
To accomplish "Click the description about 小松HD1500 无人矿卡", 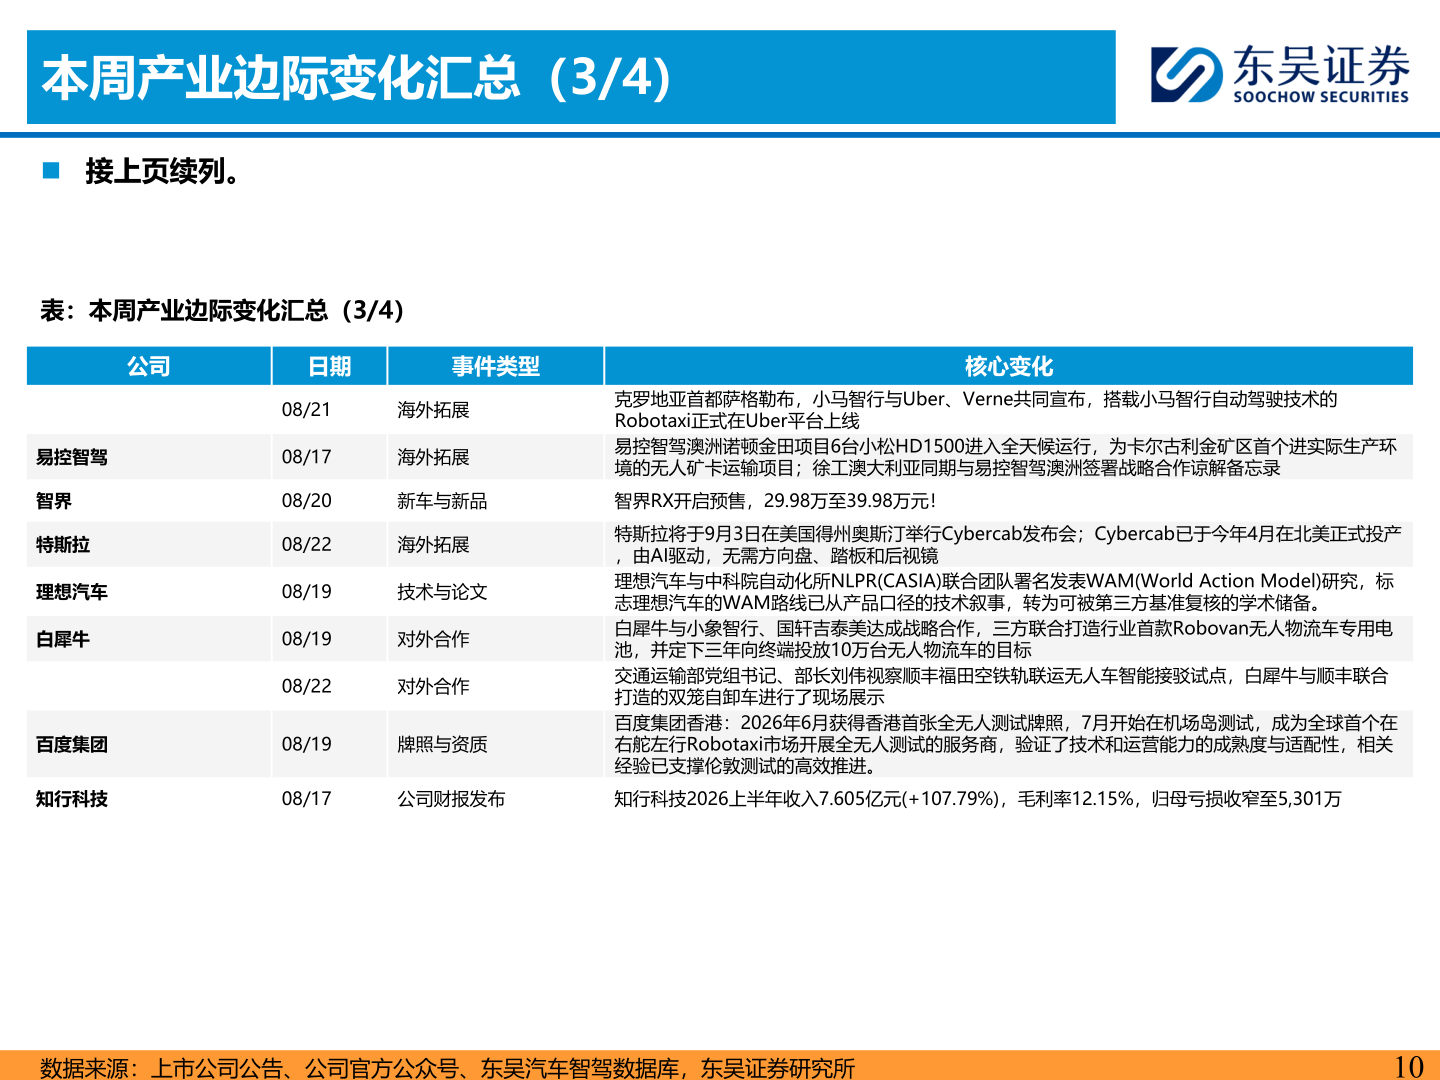I will tap(1005, 457).
